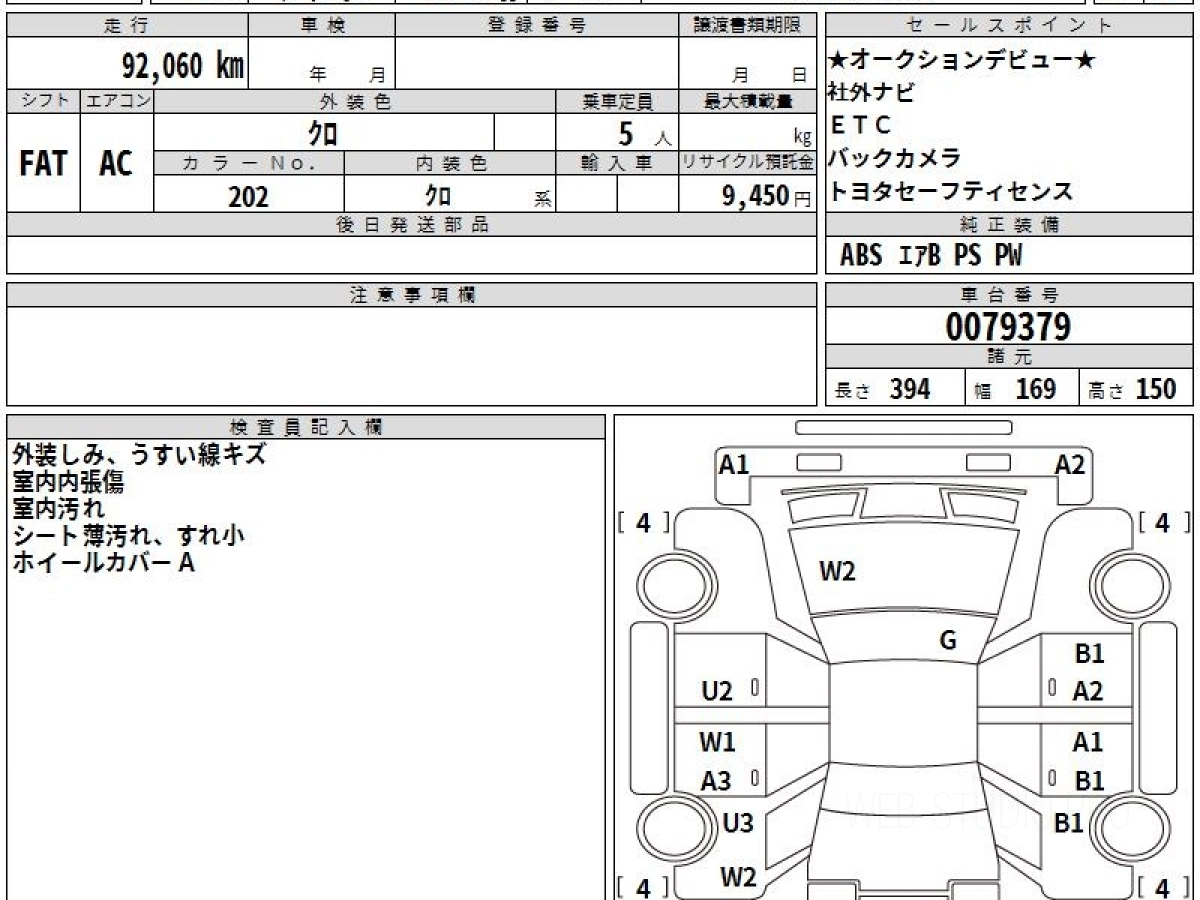Click the FAT shift type cell
Screen dimensions: 1200x900
43,163
